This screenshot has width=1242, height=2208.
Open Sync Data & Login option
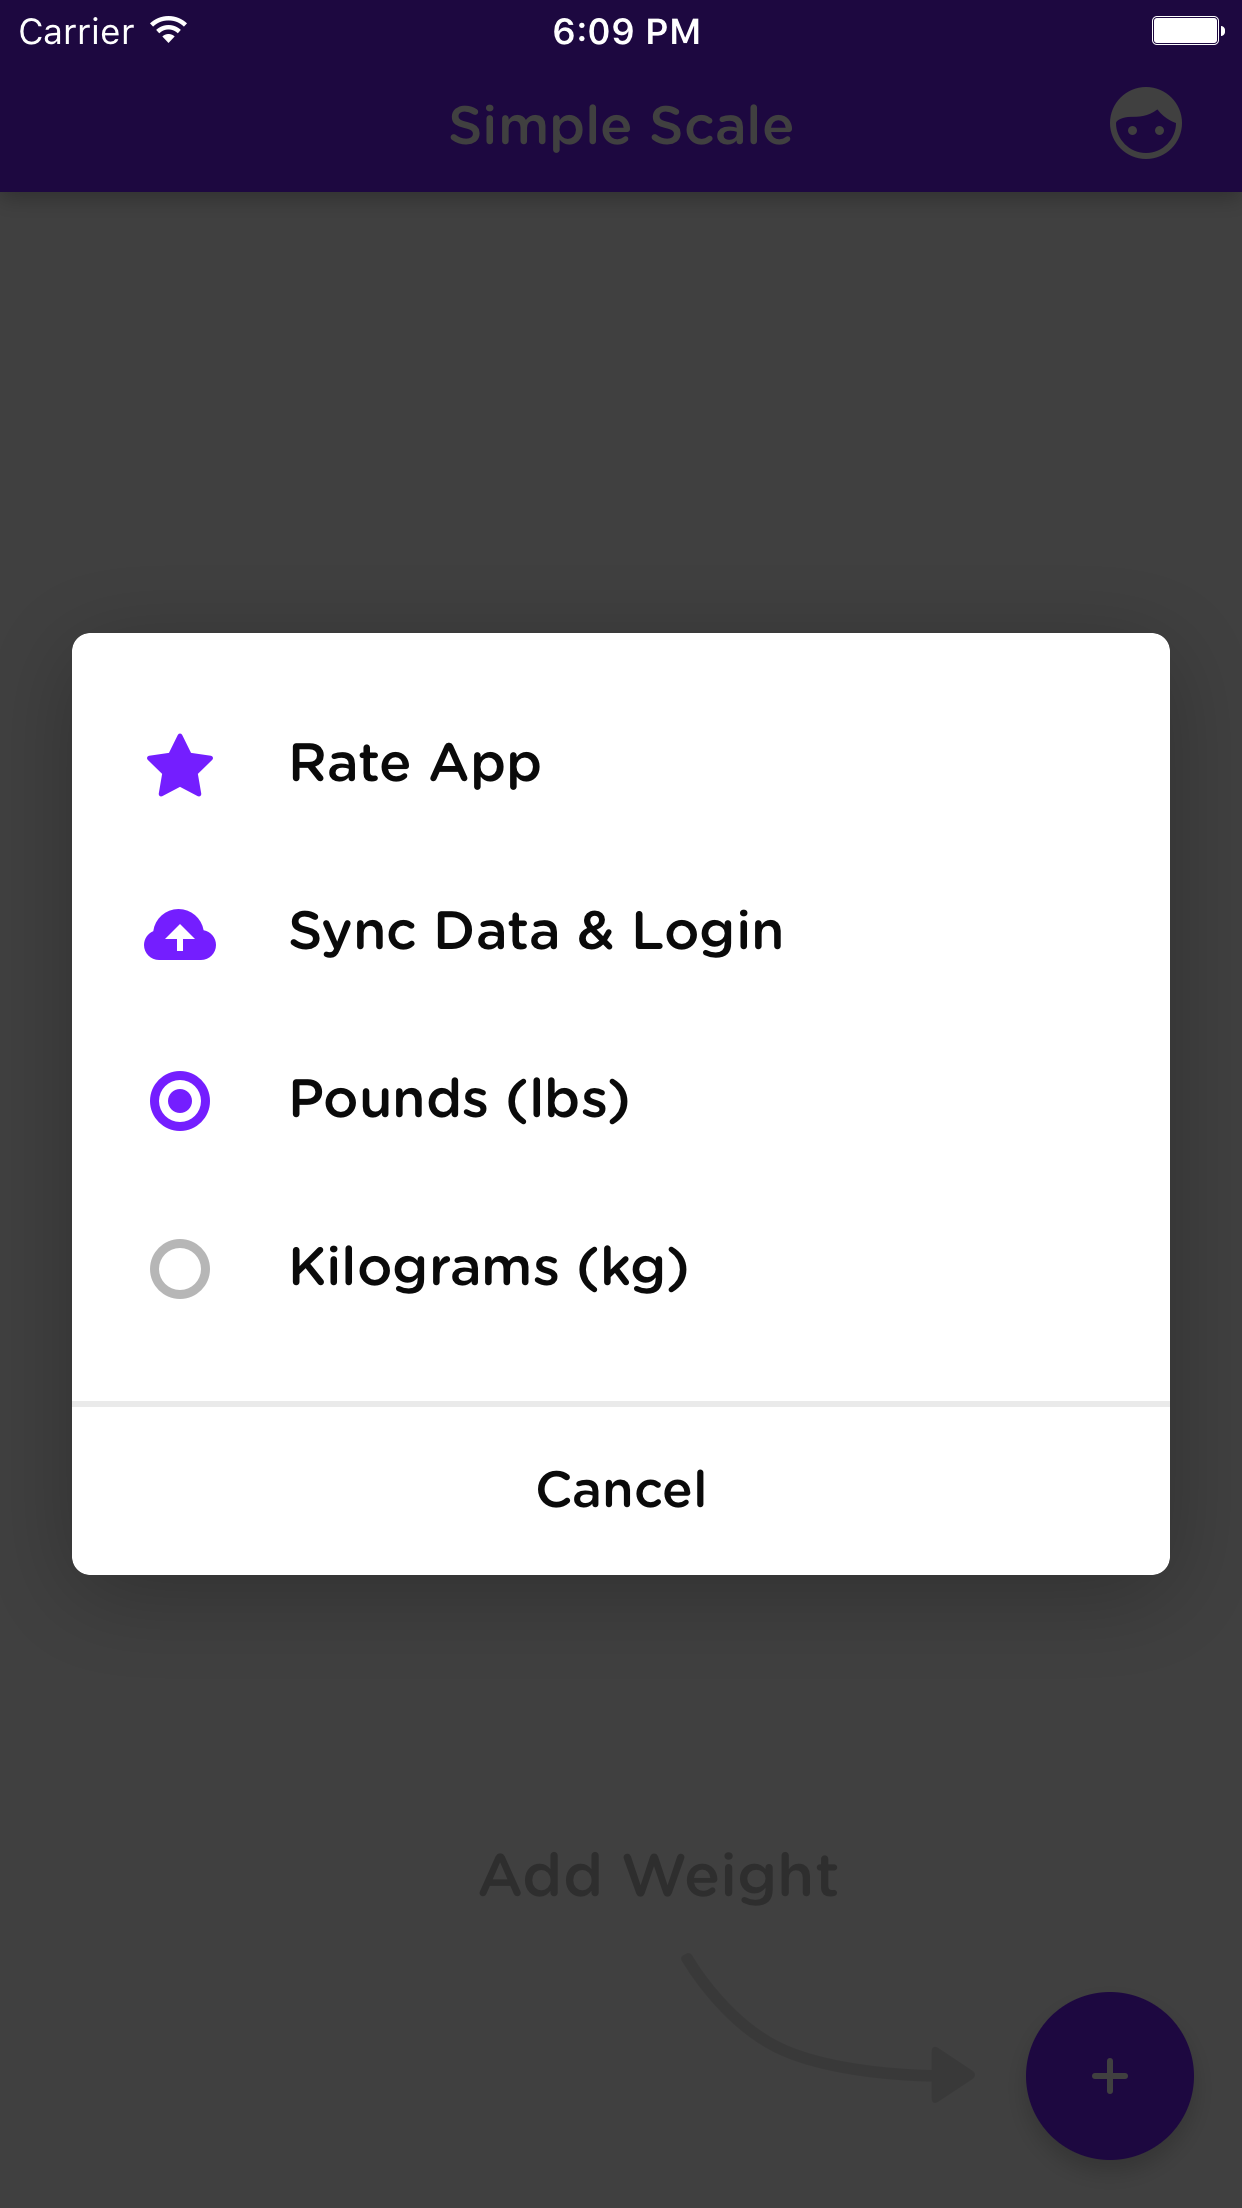tap(535, 932)
